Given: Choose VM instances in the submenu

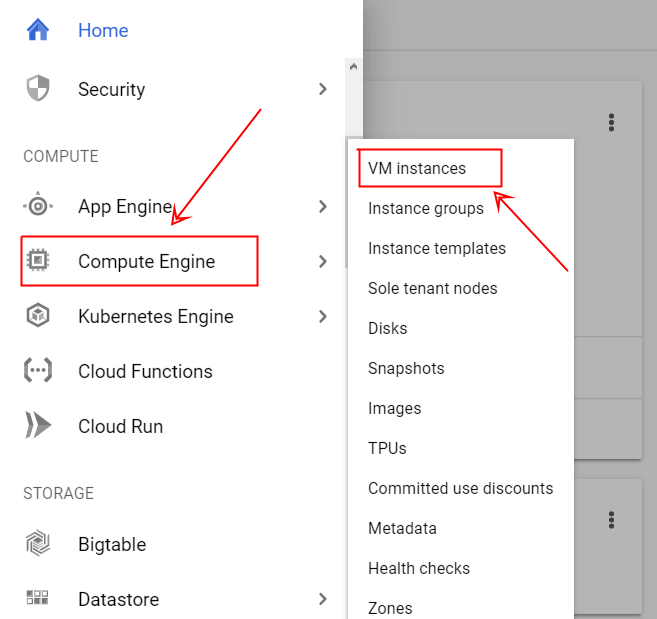Looking at the screenshot, I should [417, 168].
